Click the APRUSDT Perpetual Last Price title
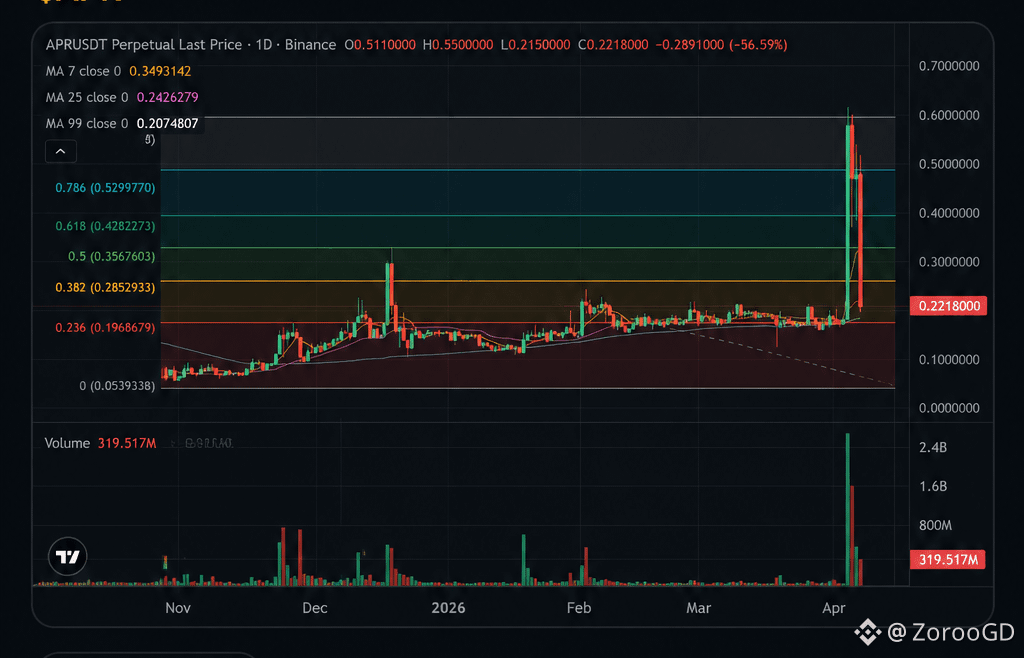The image size is (1024, 658). (144, 45)
